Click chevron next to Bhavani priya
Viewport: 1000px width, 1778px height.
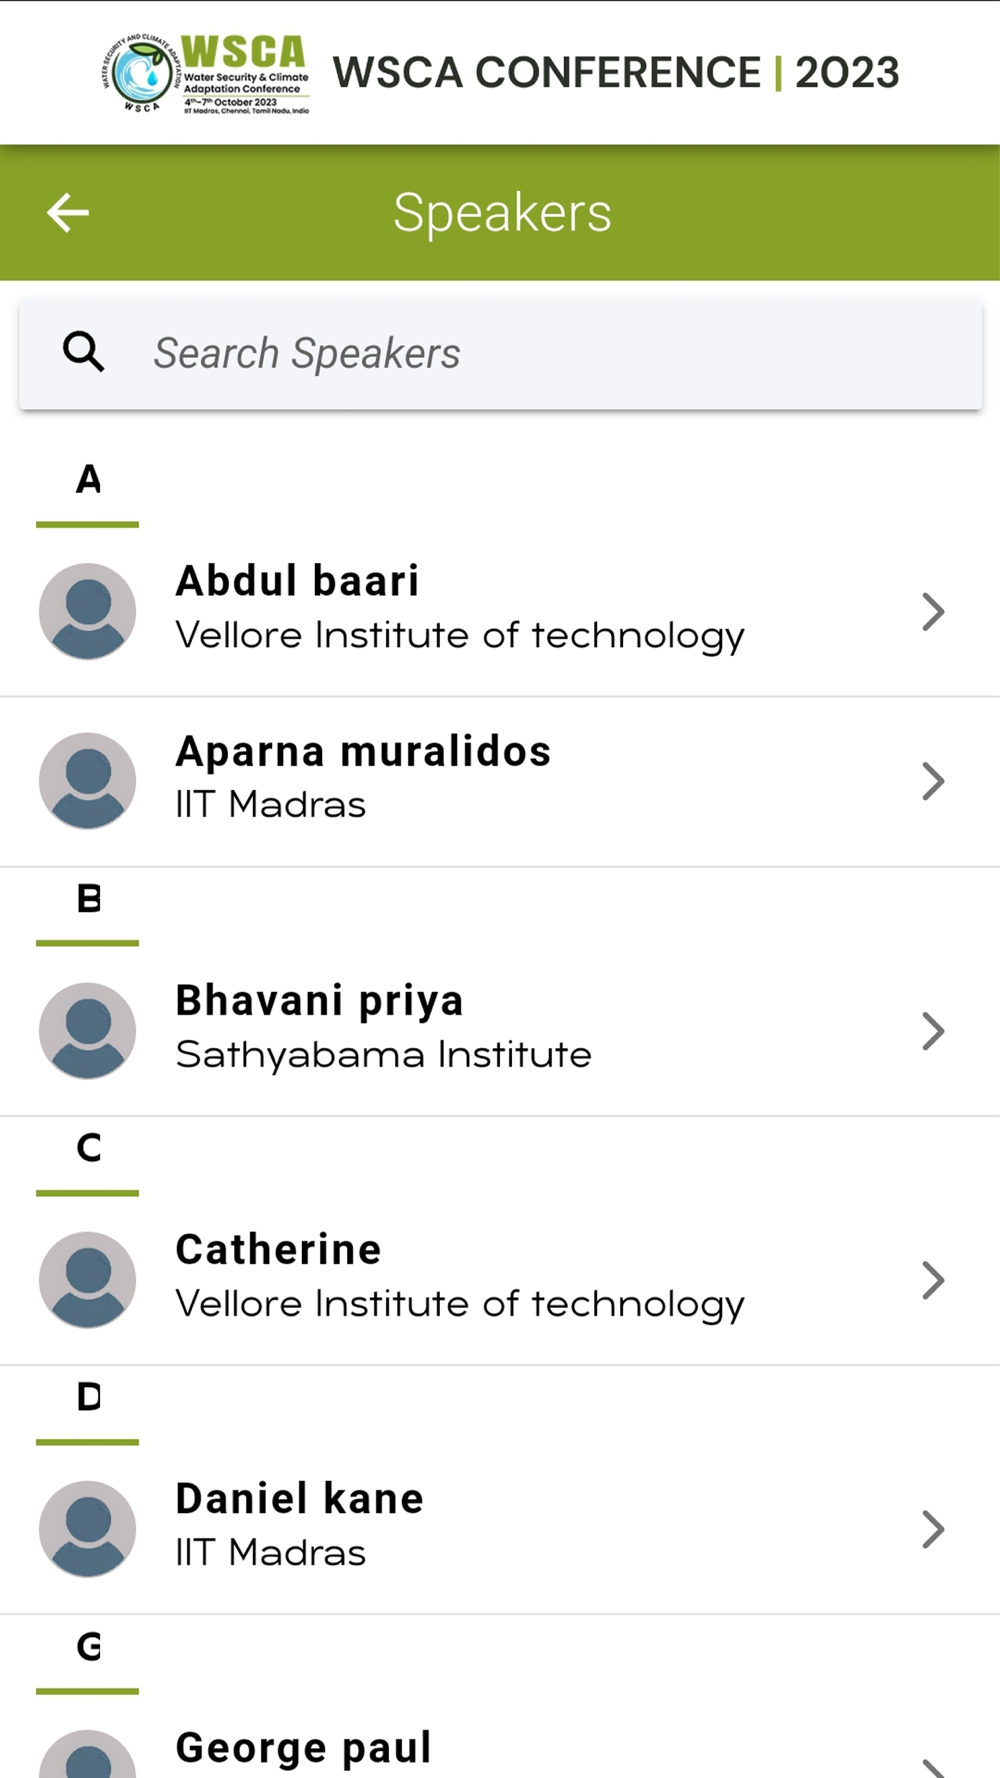click(933, 1031)
